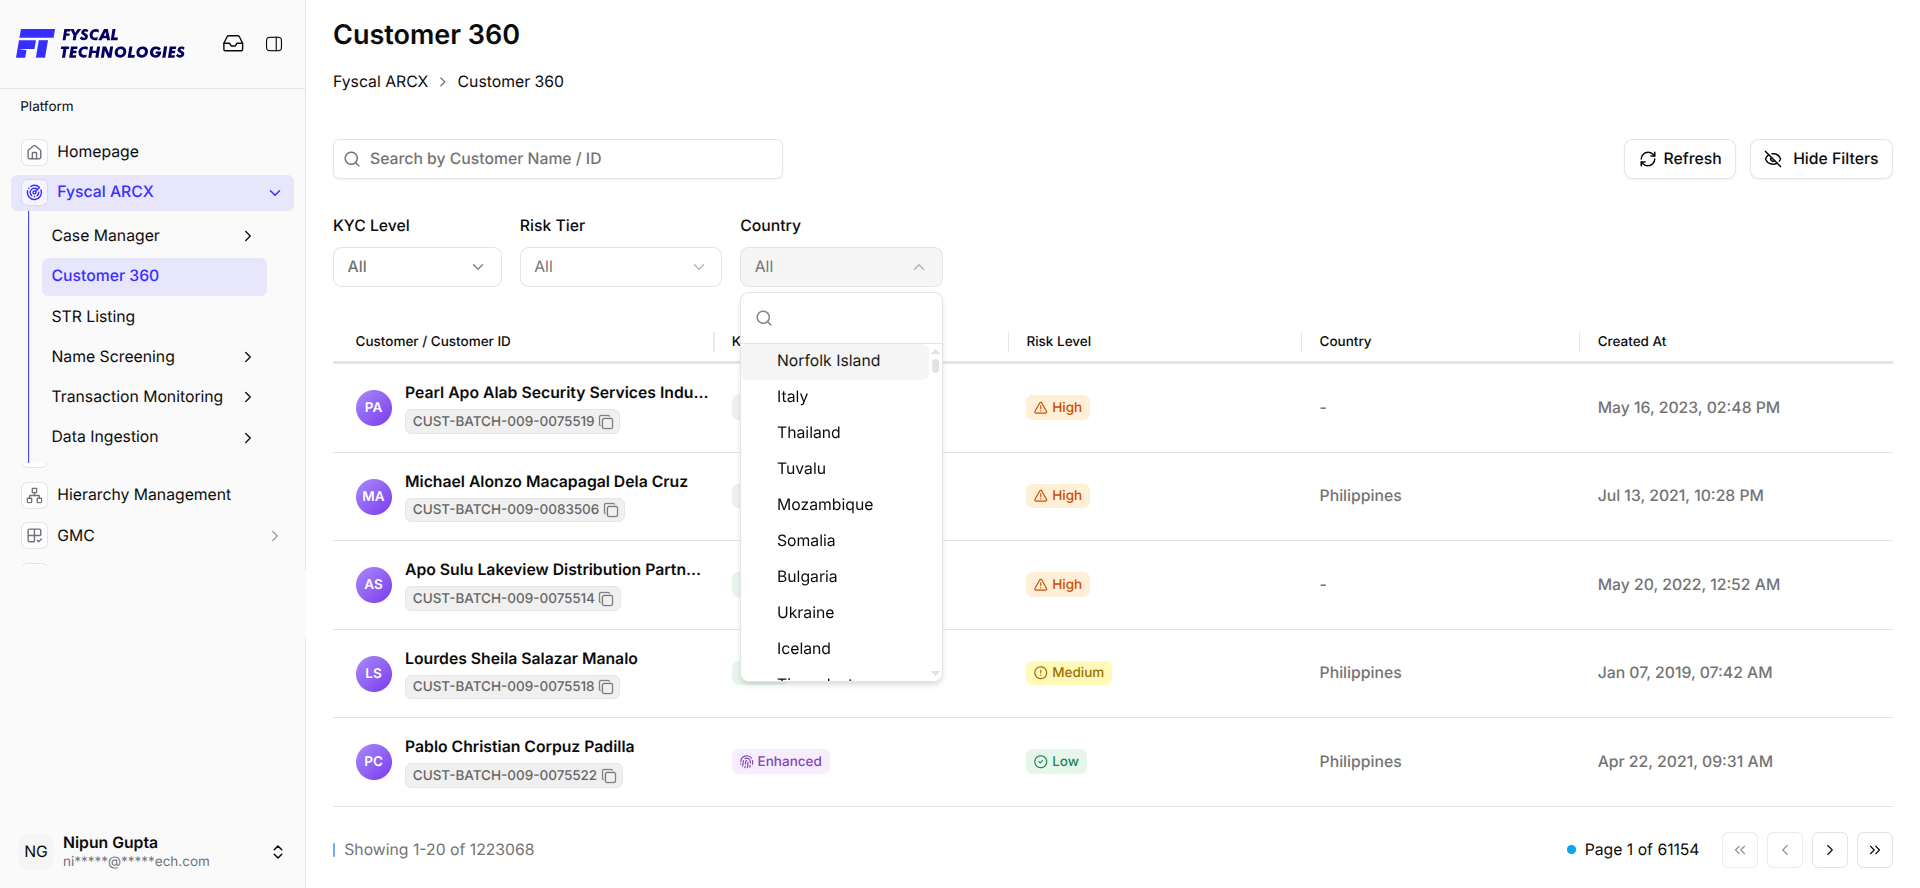Expand Name Screening submenu arrow

coord(248,357)
